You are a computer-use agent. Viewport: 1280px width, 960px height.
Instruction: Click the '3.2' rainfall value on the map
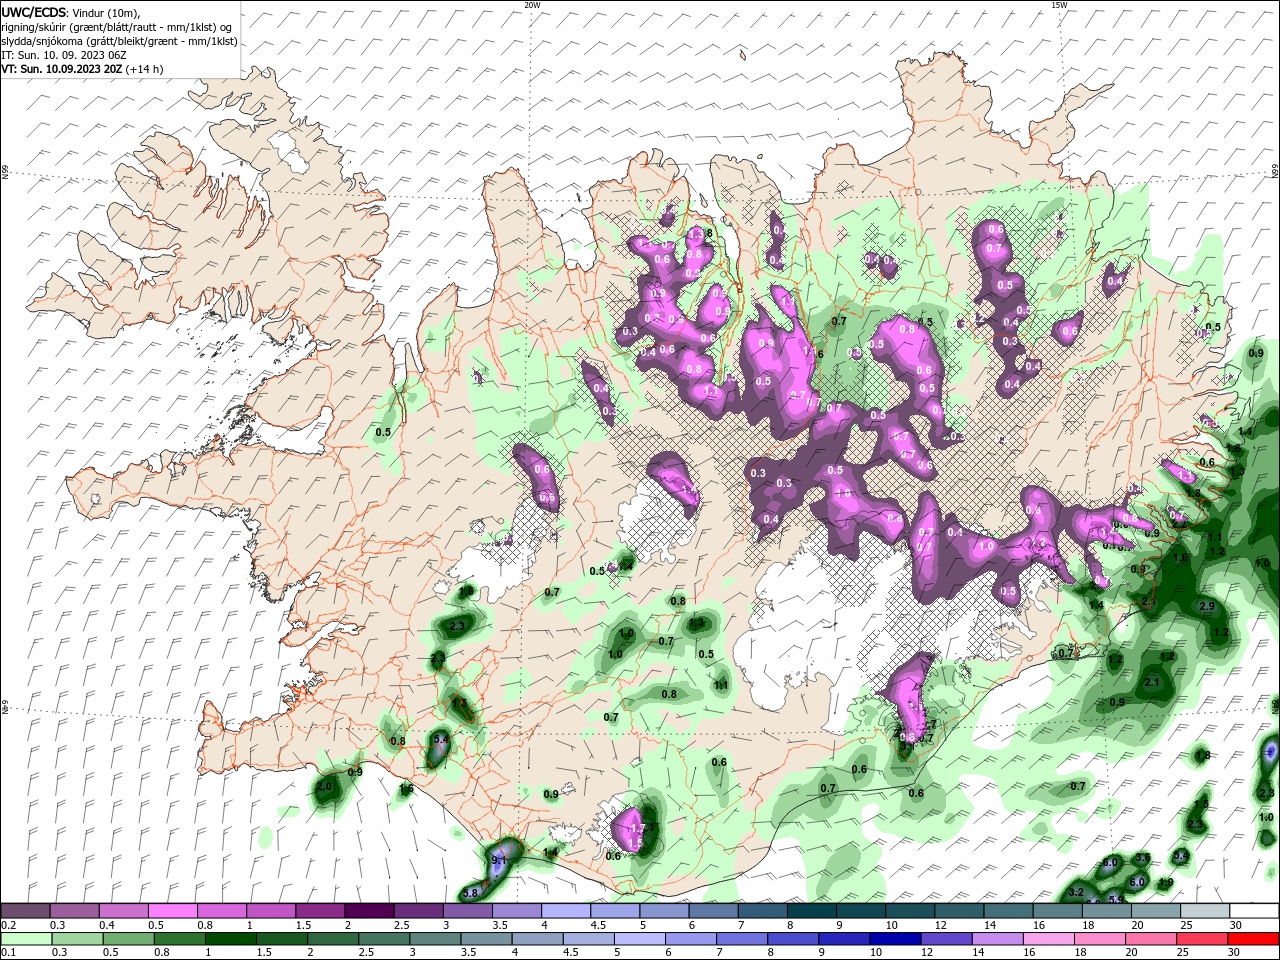1076,892
